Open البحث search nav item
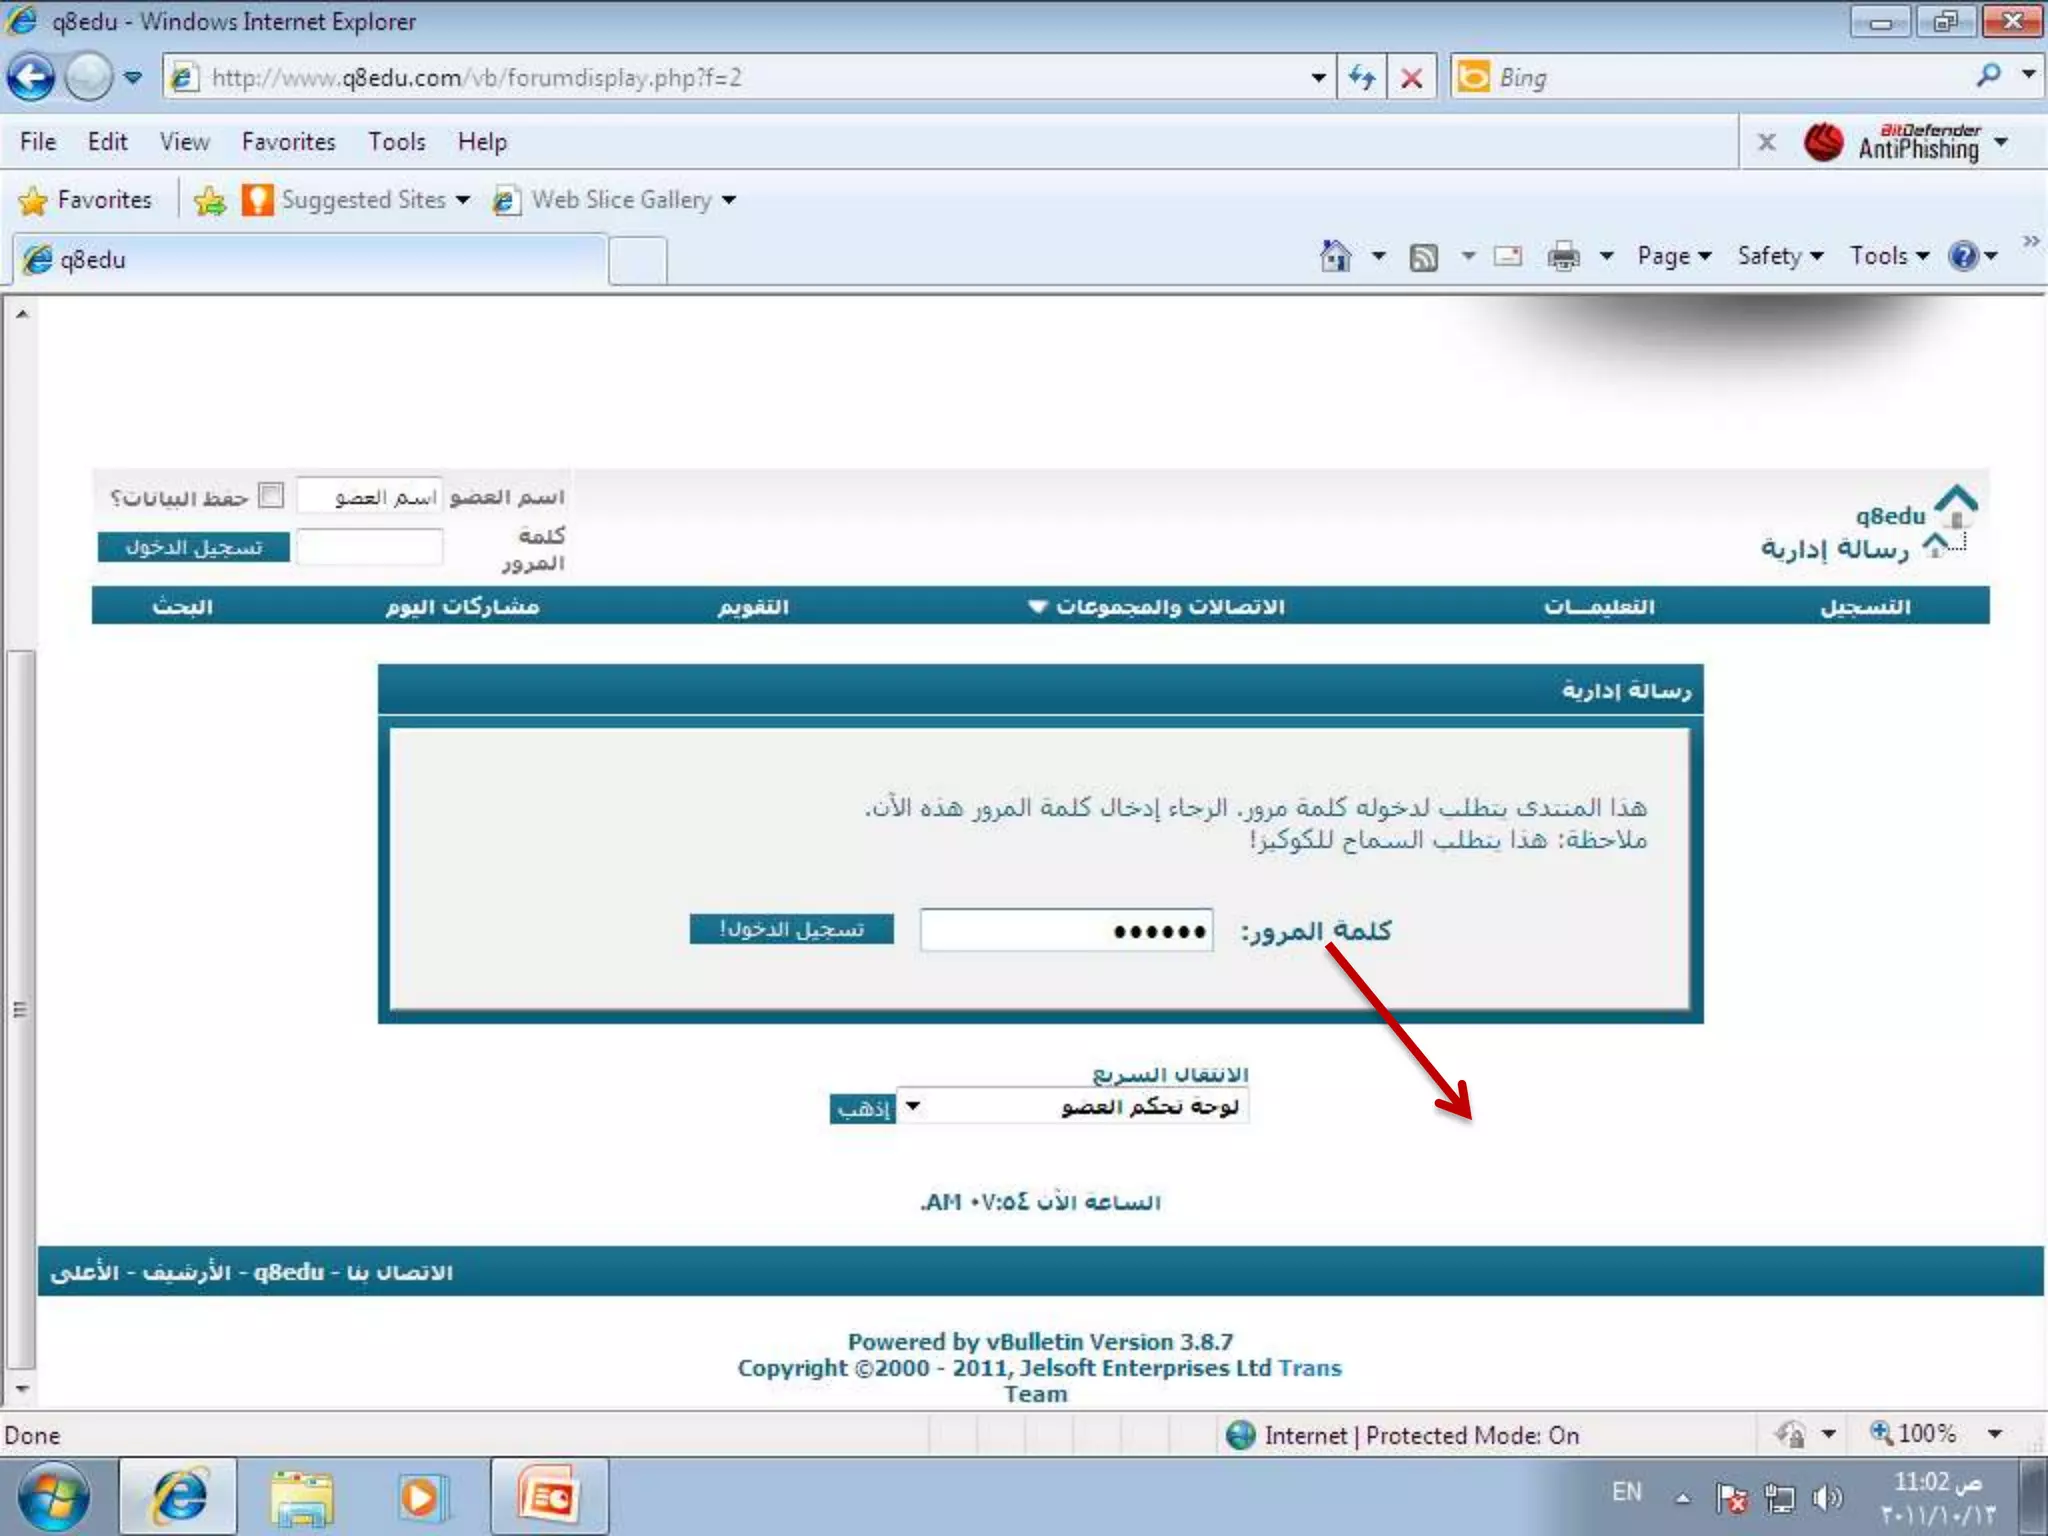 (x=182, y=606)
